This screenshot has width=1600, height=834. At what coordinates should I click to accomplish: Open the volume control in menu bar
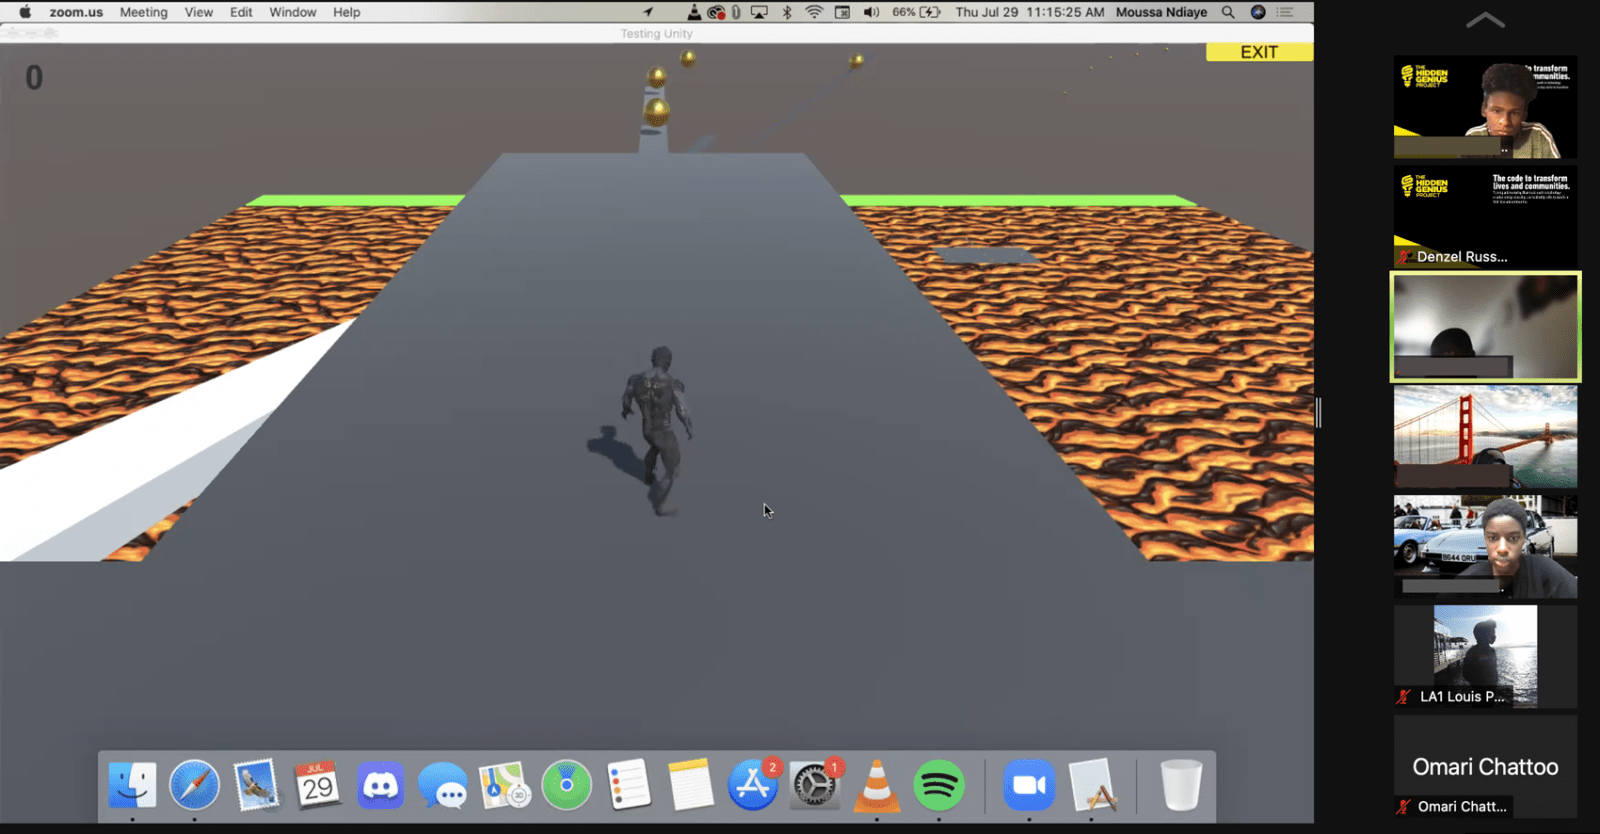coord(871,12)
